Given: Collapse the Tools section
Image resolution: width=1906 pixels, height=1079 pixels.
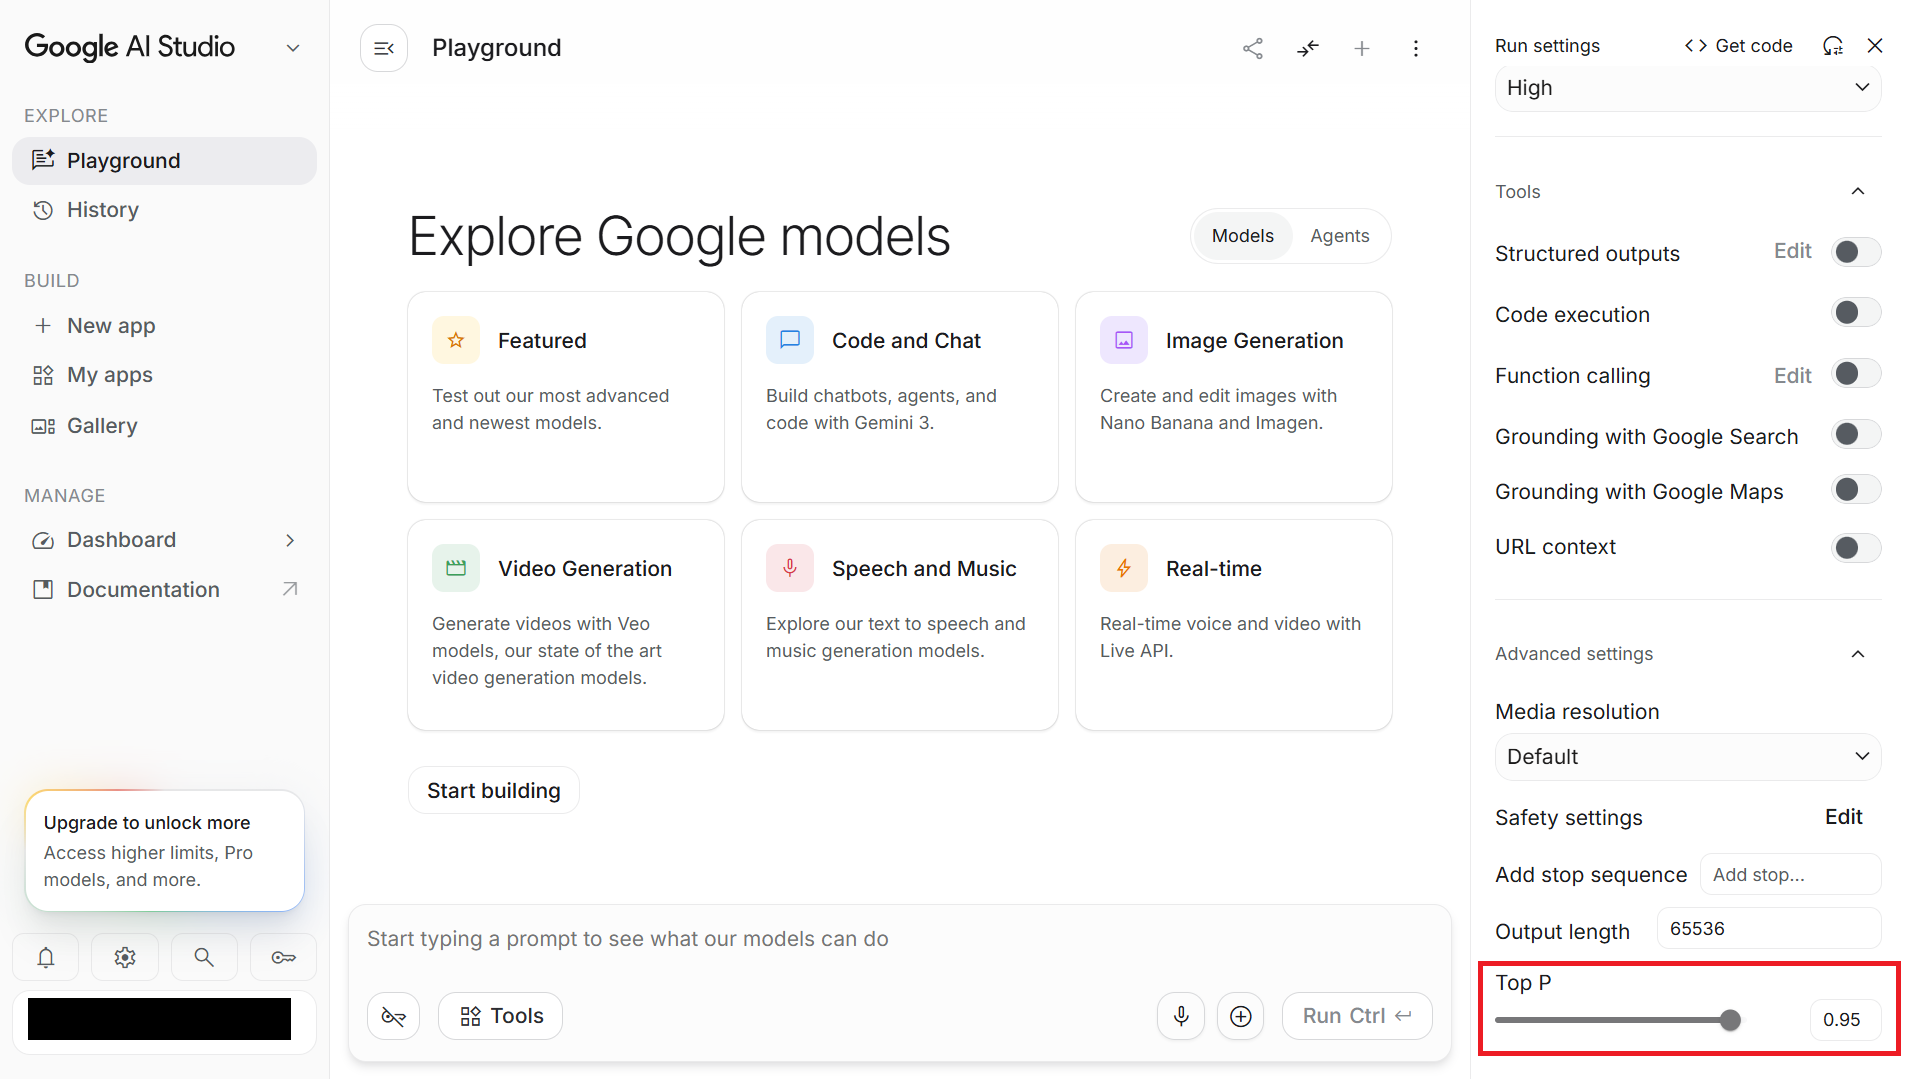Looking at the screenshot, I should [1858, 191].
